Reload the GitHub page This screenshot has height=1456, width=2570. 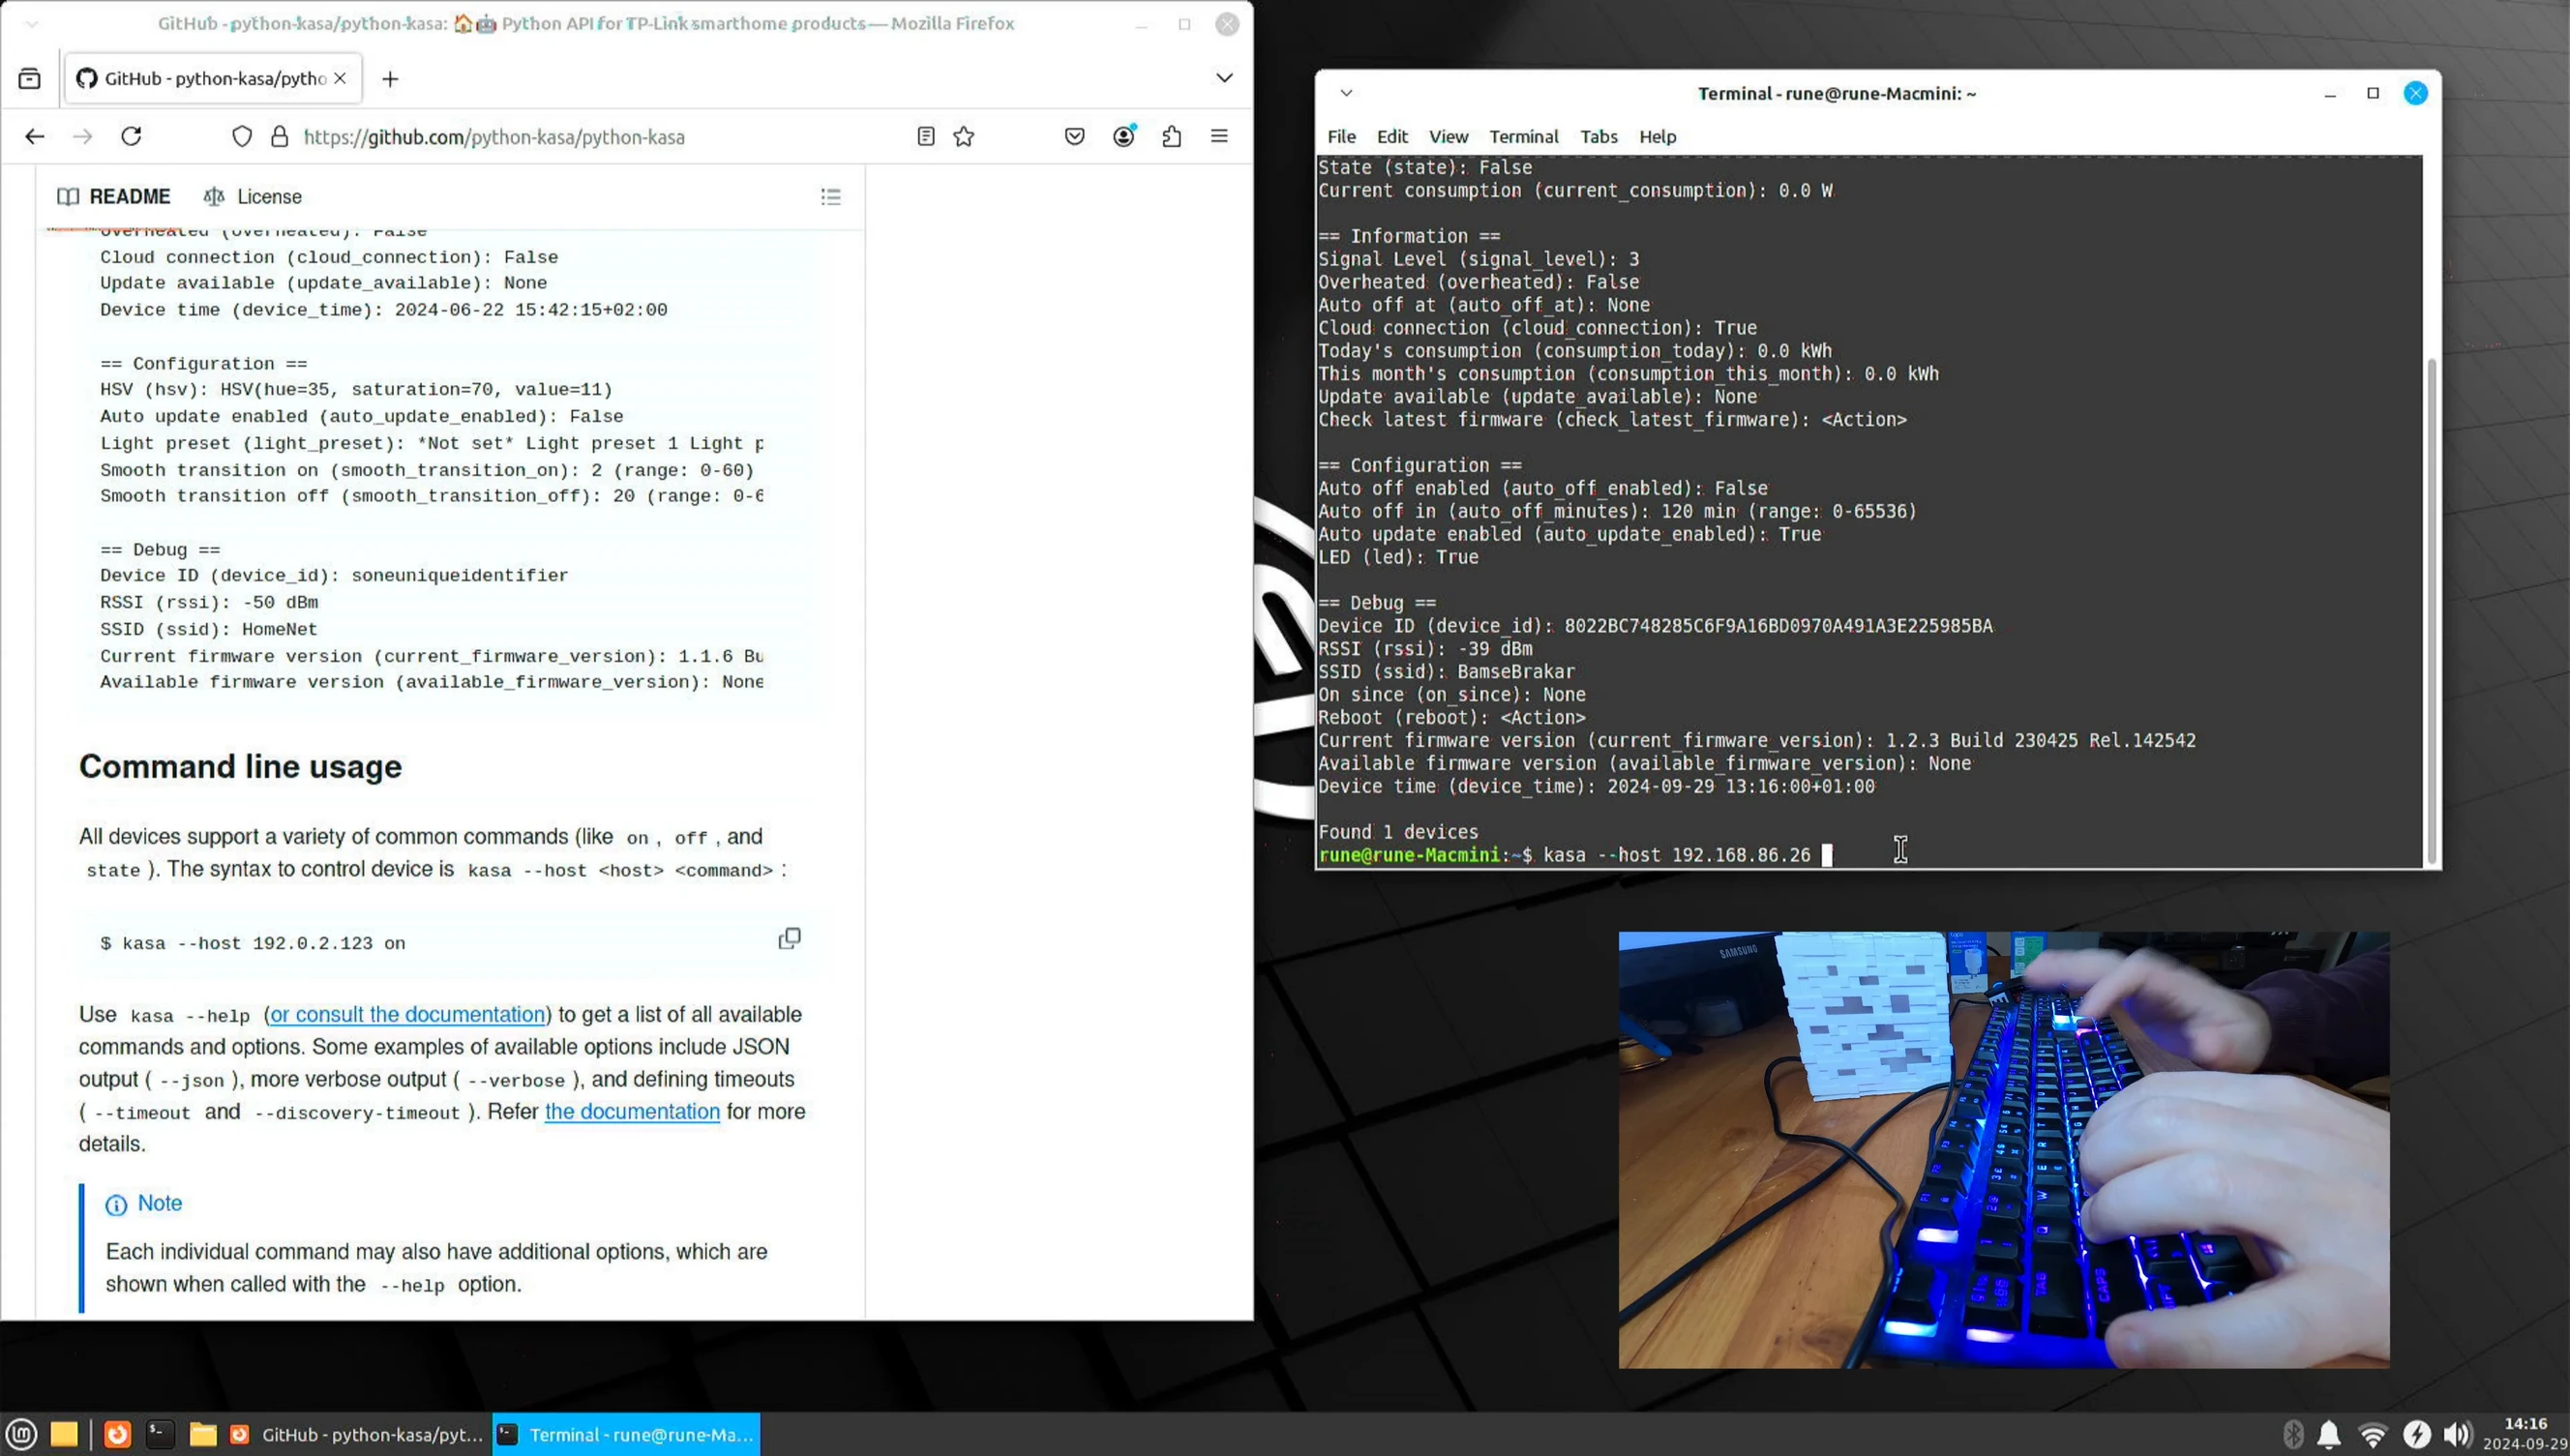point(131,137)
